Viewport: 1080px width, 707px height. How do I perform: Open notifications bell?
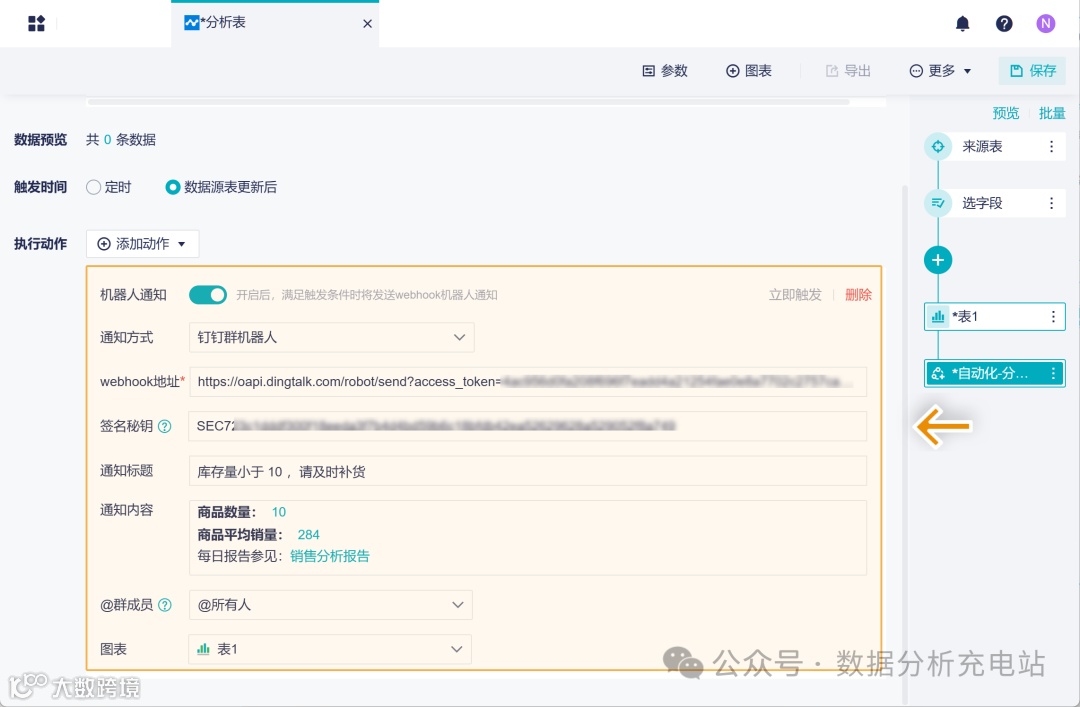963,24
